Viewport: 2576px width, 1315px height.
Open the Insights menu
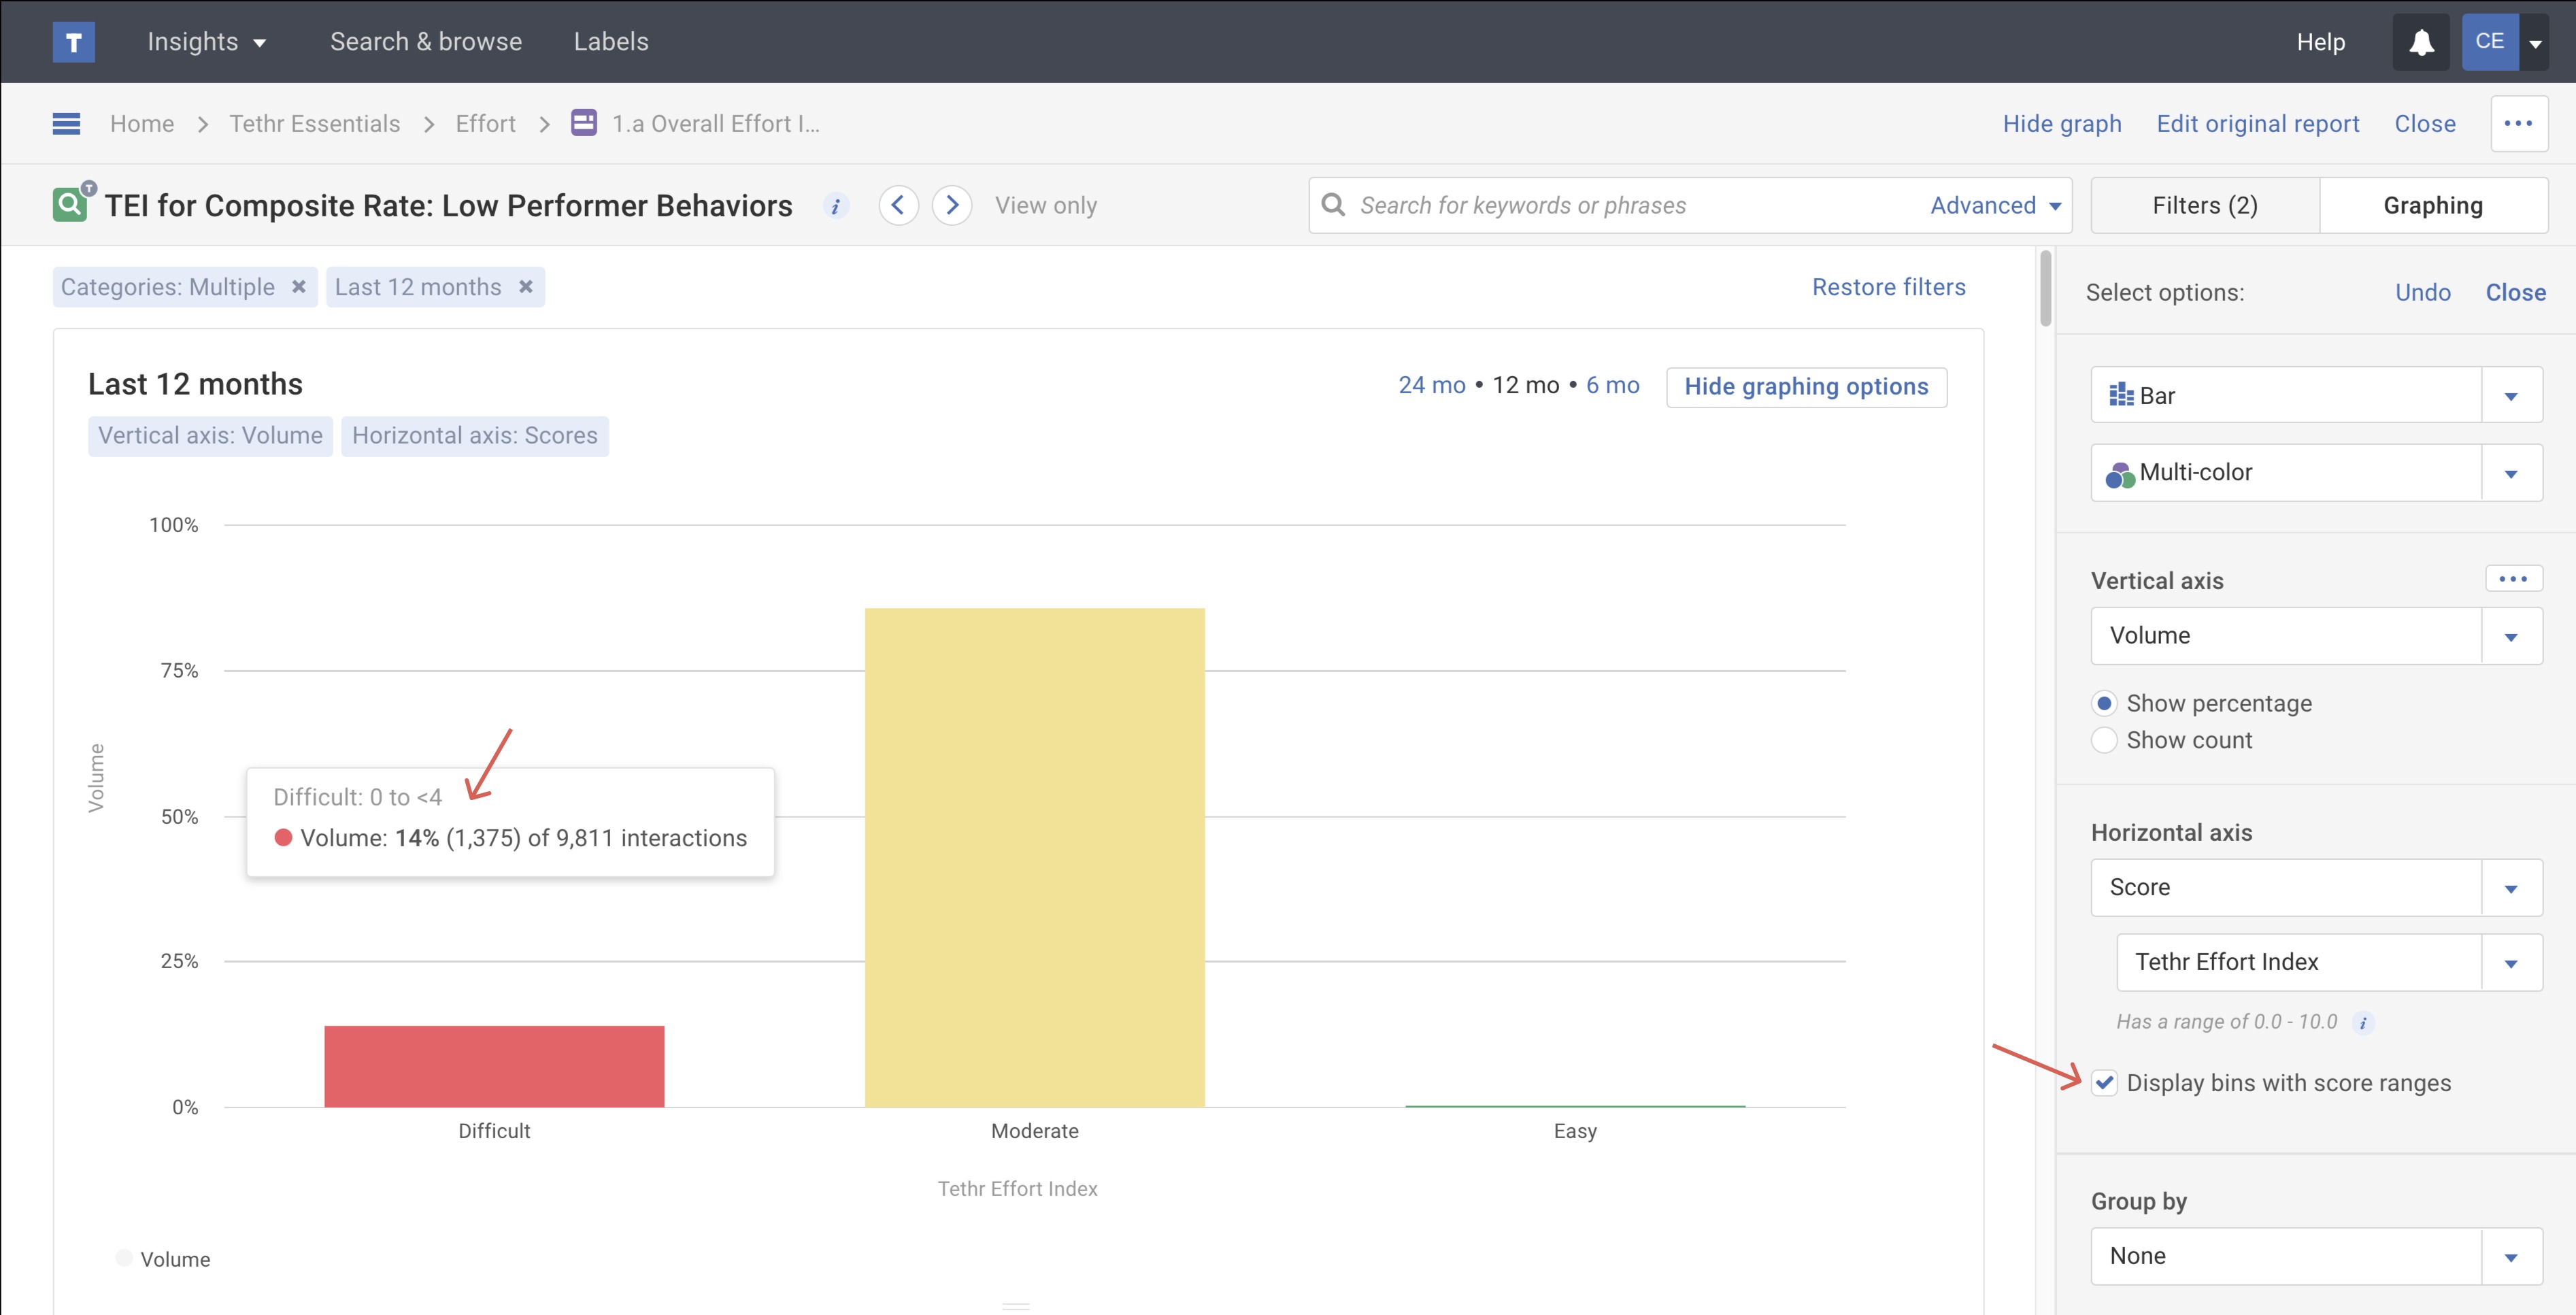pyautogui.click(x=206, y=42)
